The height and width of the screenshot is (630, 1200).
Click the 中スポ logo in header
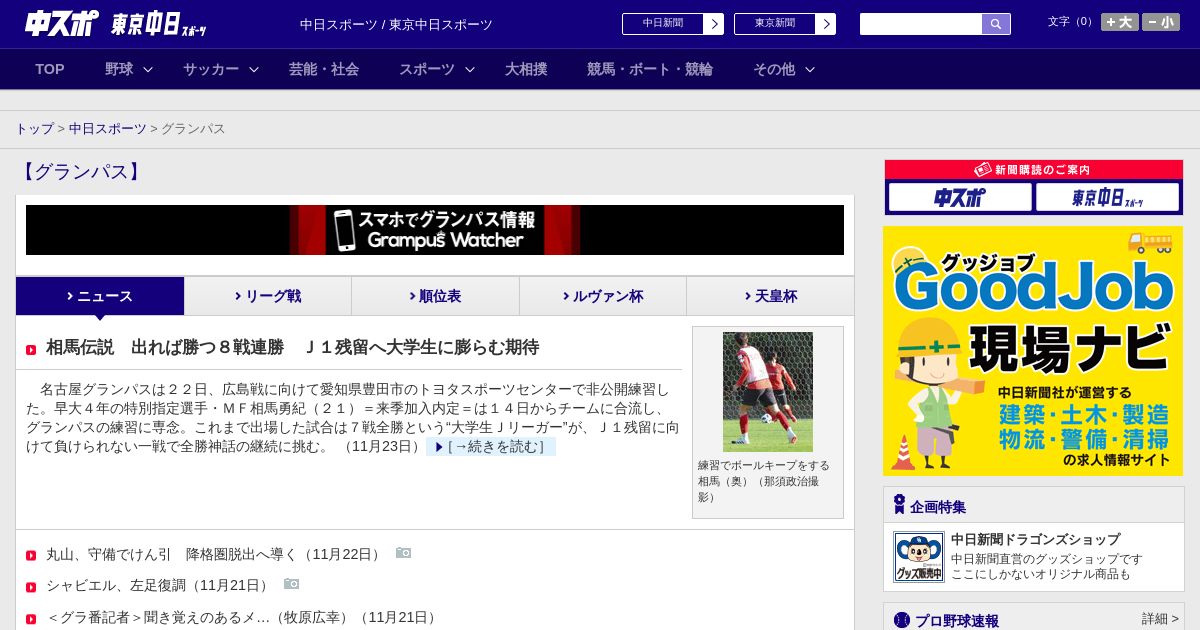tap(62, 23)
